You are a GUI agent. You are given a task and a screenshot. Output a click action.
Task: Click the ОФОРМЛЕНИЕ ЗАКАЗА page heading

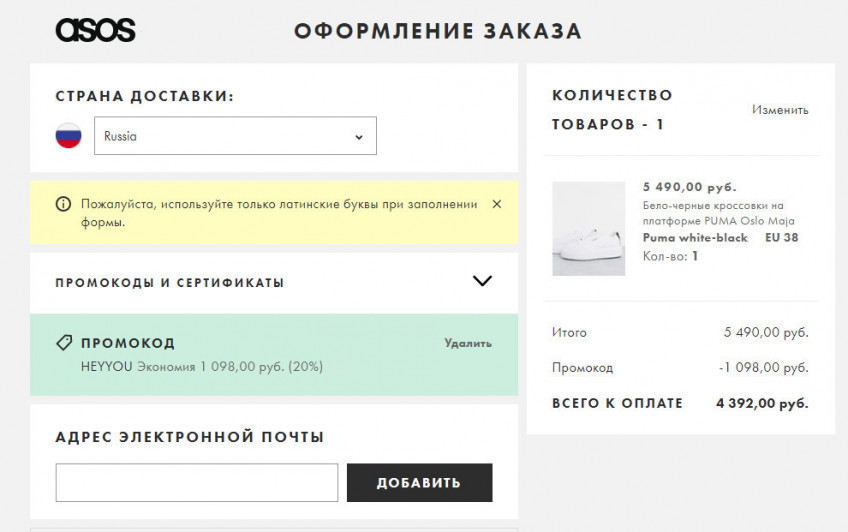pyautogui.click(x=438, y=31)
